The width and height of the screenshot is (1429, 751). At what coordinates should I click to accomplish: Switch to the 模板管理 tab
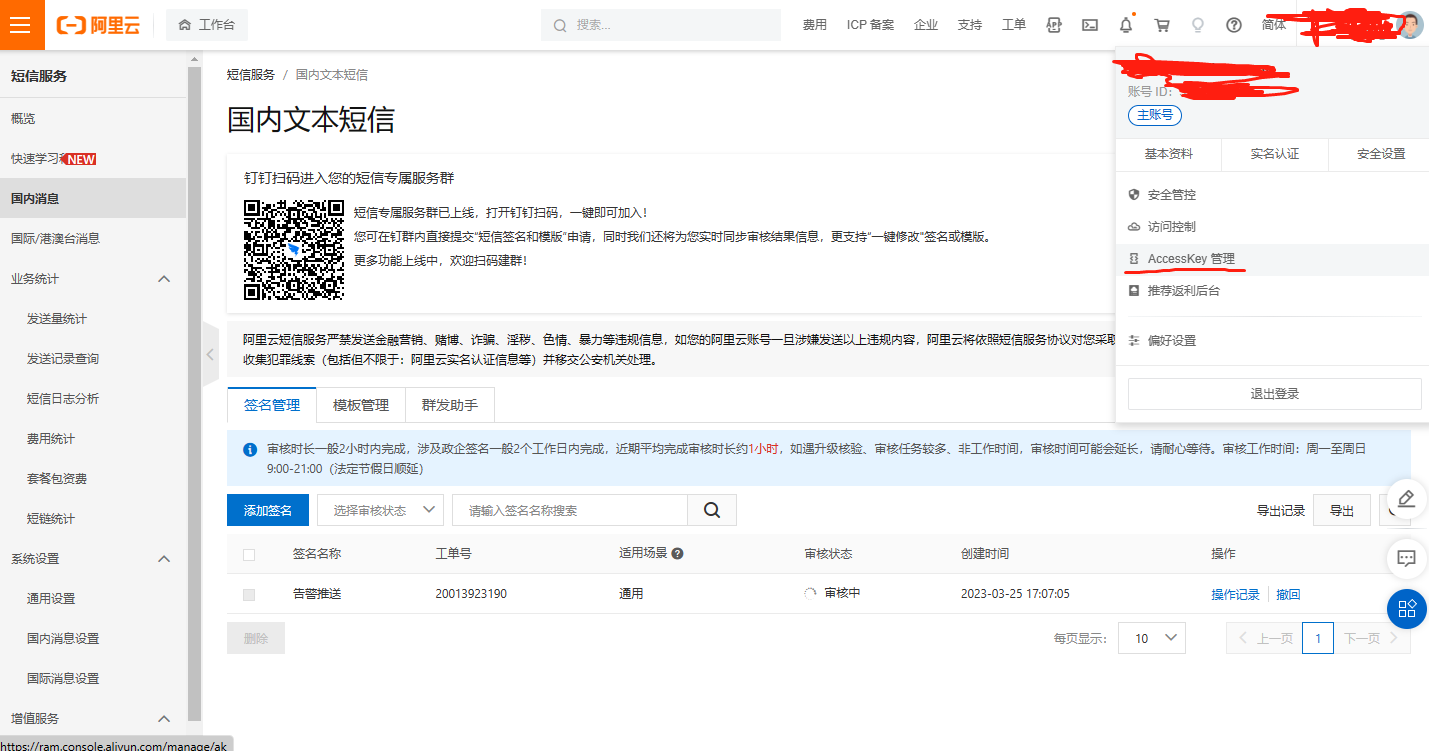pos(361,405)
